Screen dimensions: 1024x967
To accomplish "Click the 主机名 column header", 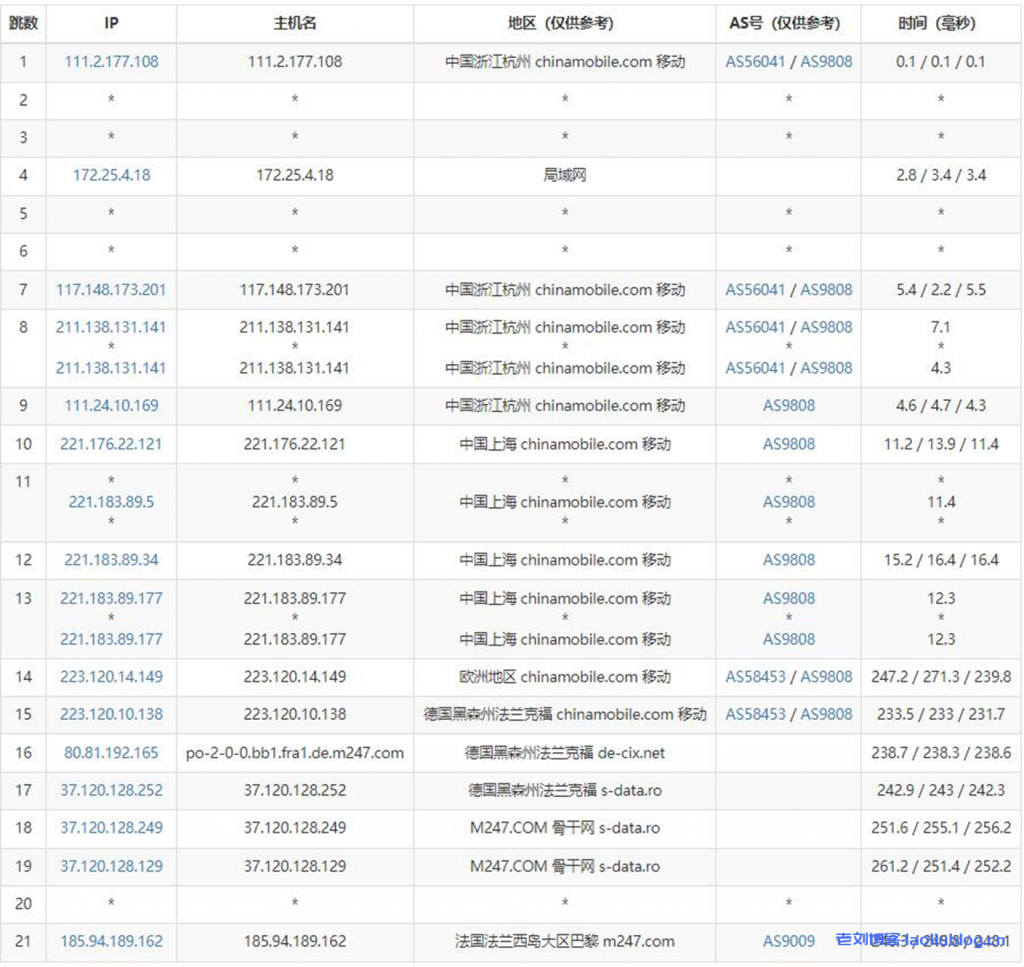I will (x=294, y=22).
